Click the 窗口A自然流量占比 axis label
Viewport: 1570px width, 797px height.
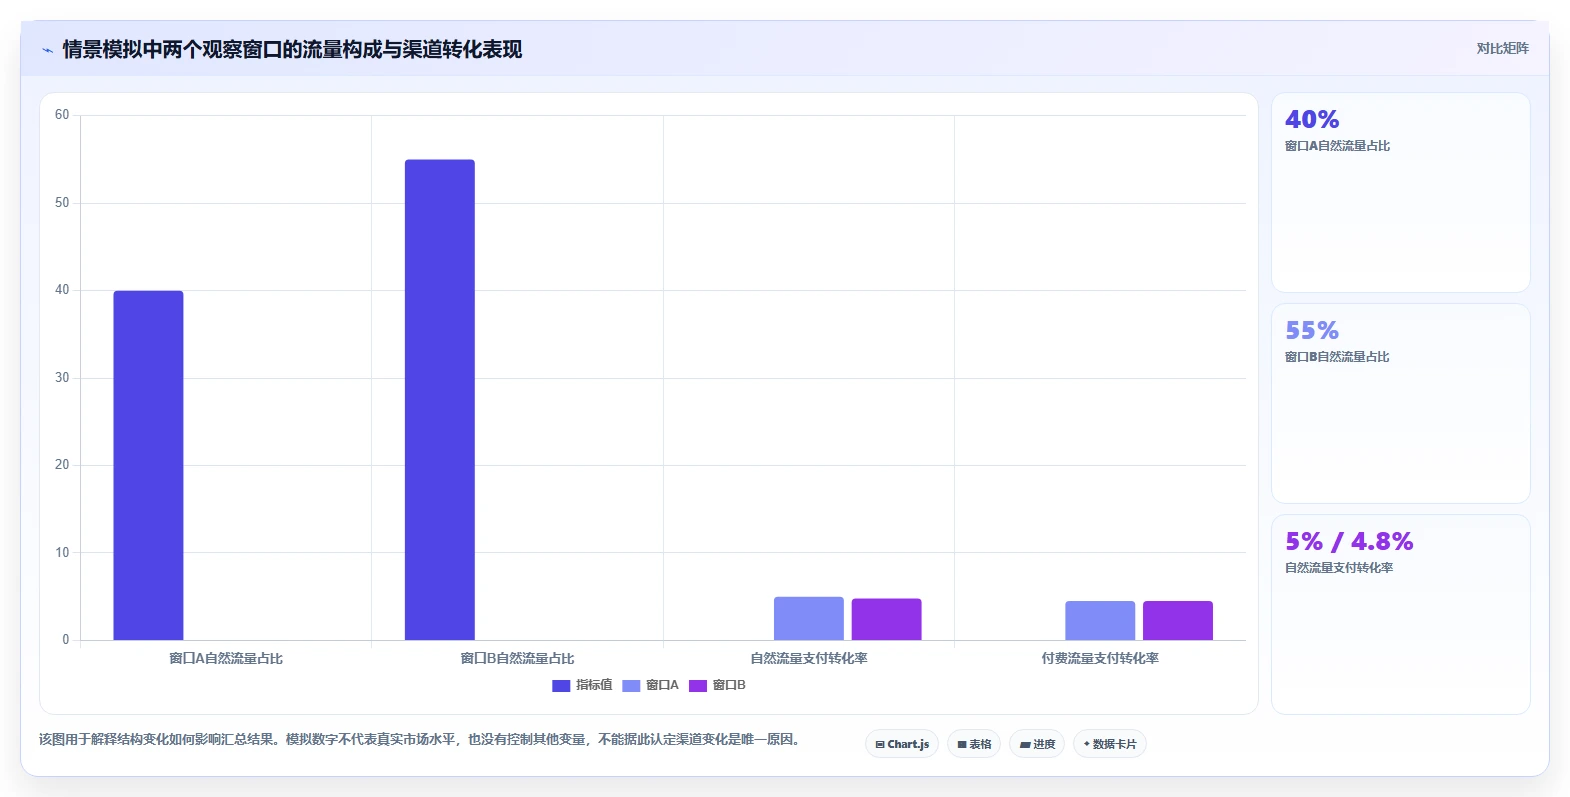[226, 659]
